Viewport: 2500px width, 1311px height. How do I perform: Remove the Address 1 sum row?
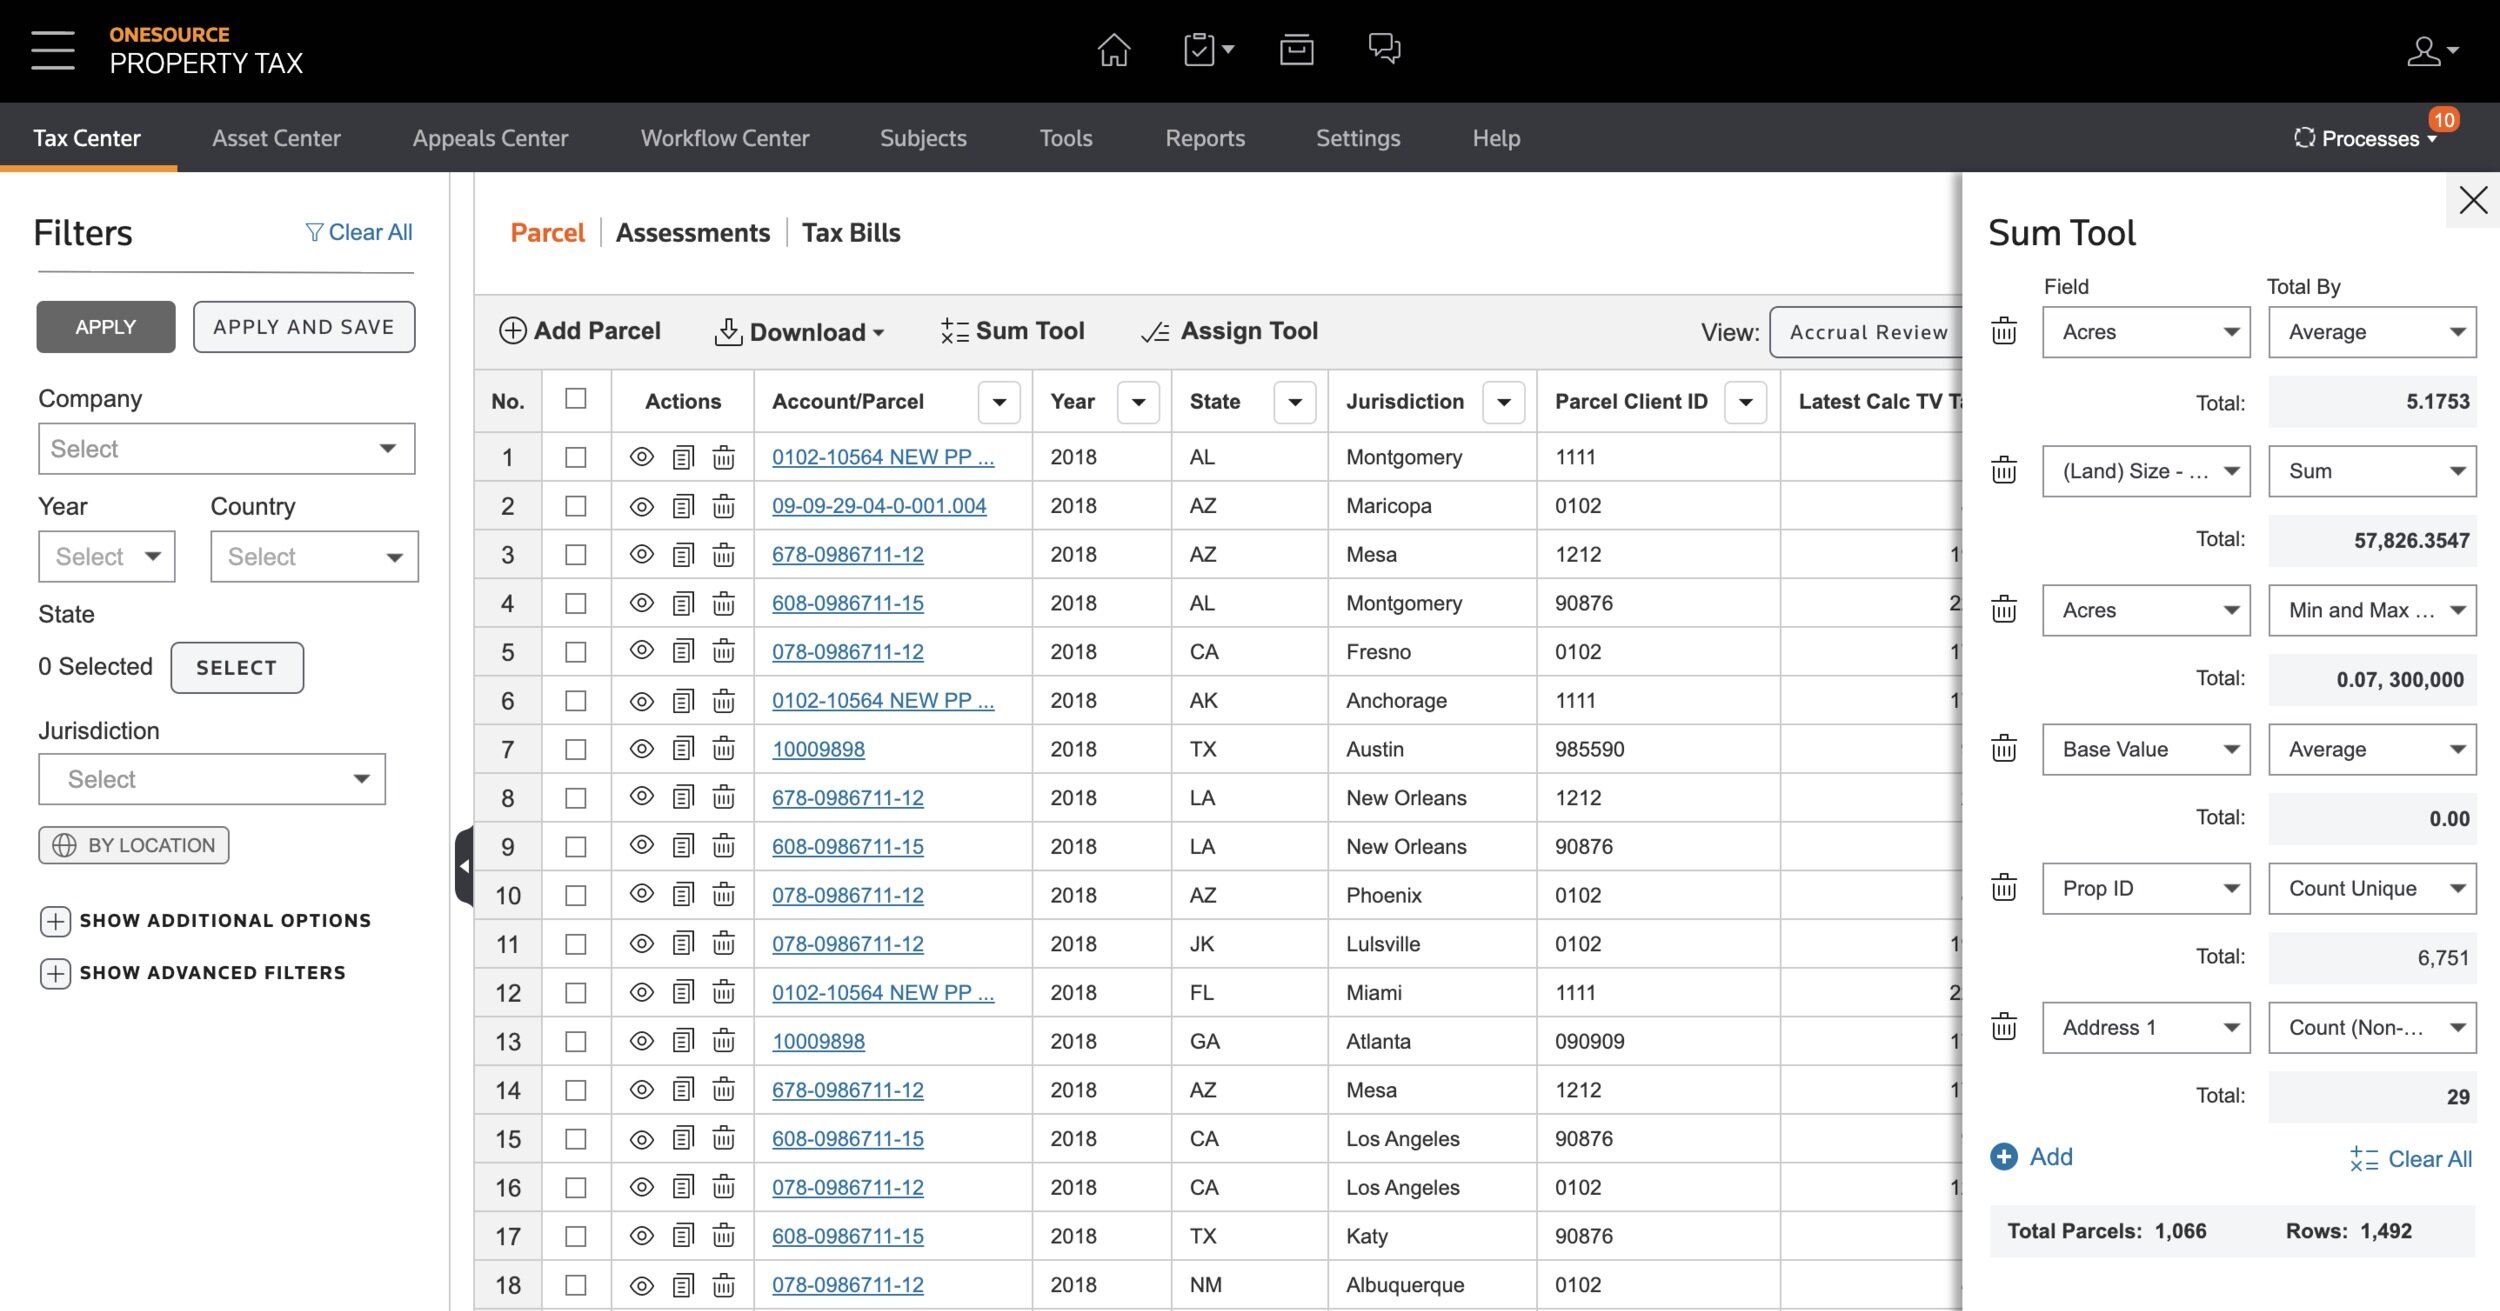(2004, 1026)
